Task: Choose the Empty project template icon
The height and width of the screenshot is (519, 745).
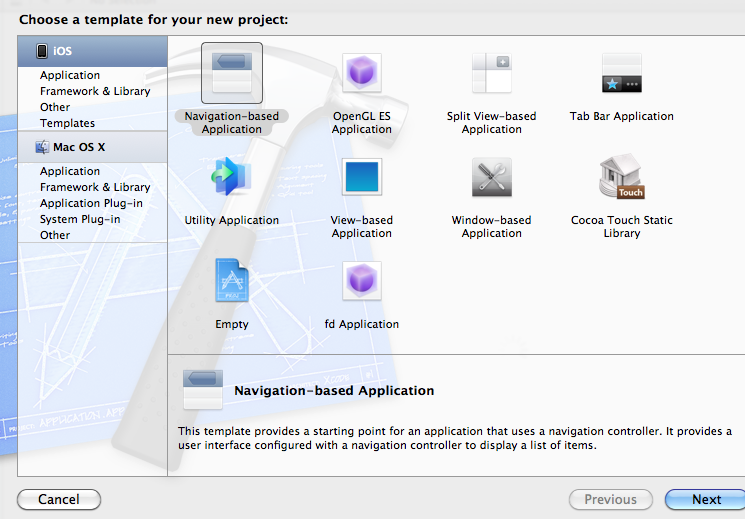Action: tap(231, 280)
